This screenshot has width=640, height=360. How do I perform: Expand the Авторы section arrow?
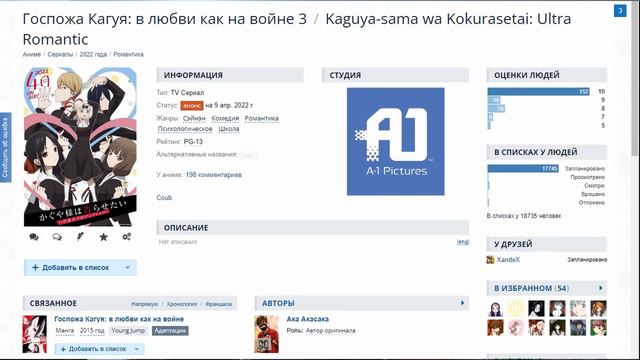coord(462,303)
